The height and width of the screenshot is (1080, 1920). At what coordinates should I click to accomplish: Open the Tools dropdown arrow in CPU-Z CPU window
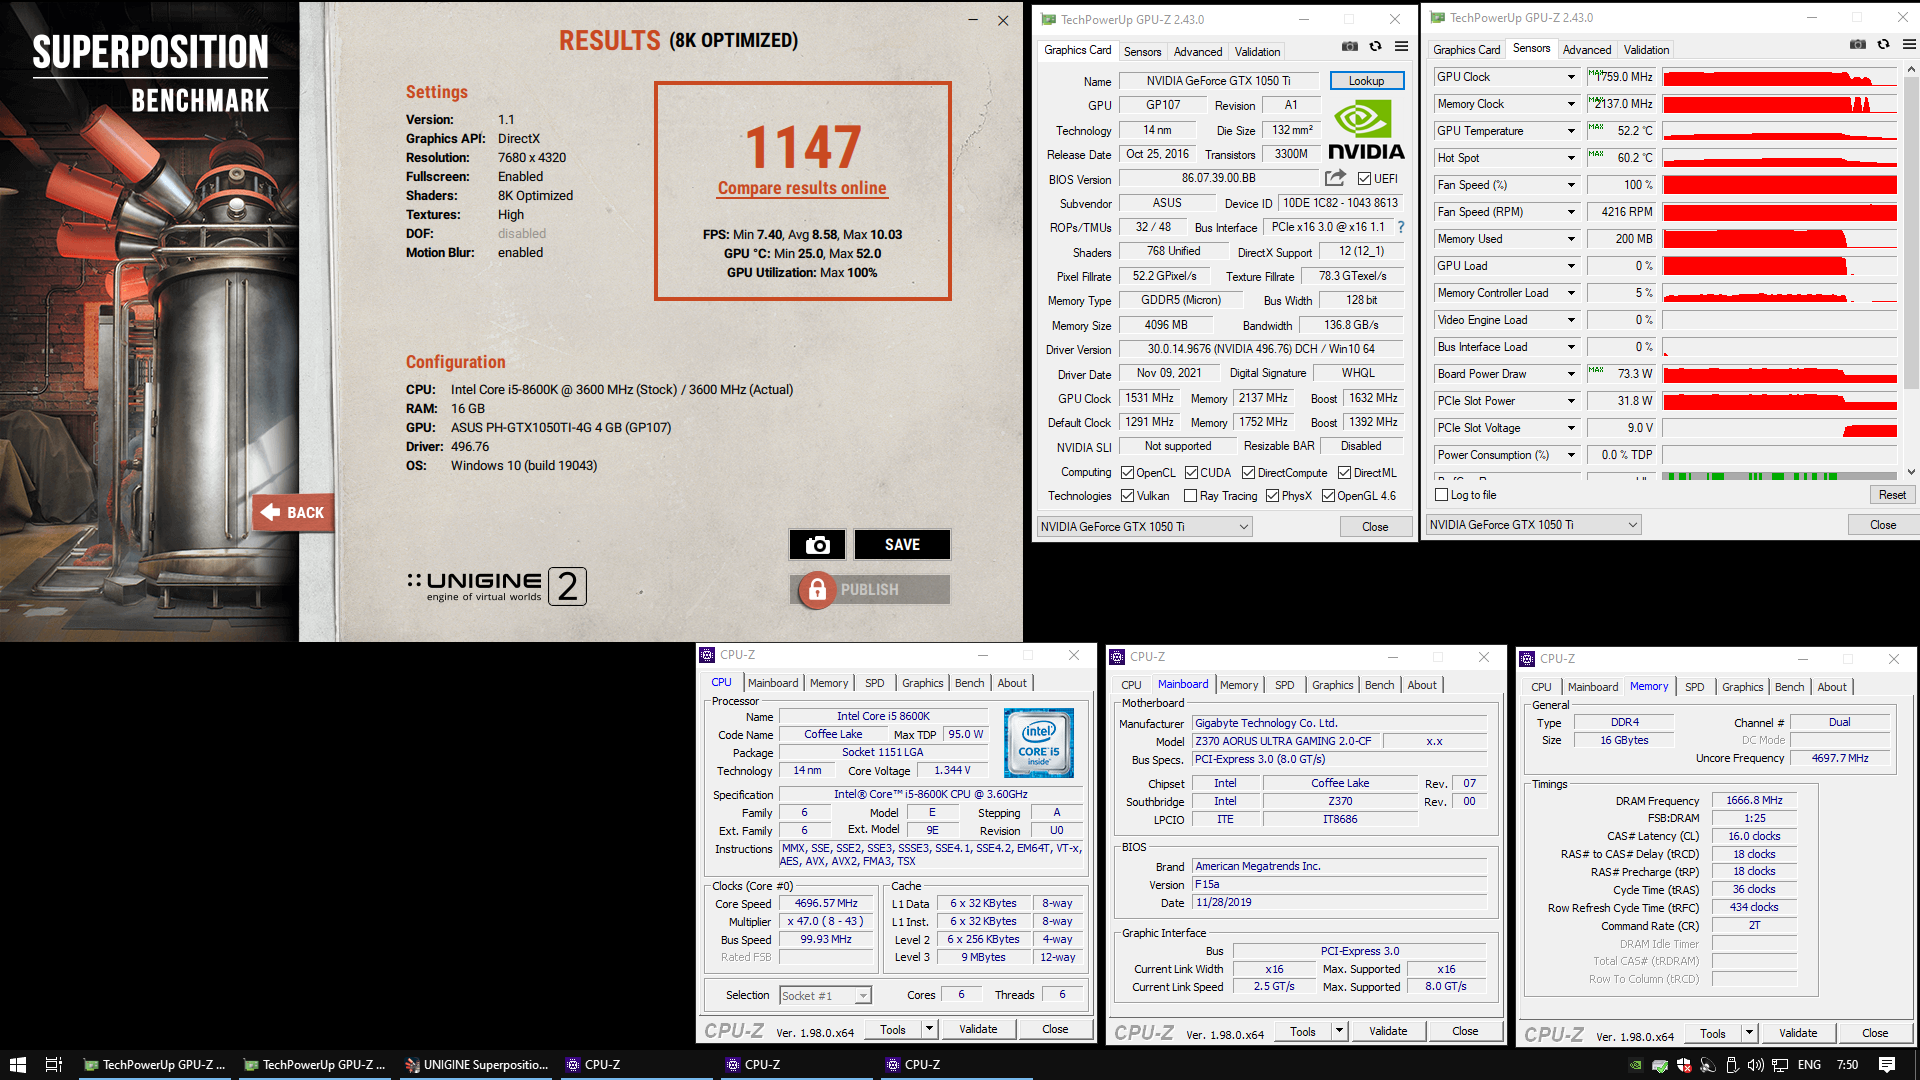click(x=929, y=1029)
